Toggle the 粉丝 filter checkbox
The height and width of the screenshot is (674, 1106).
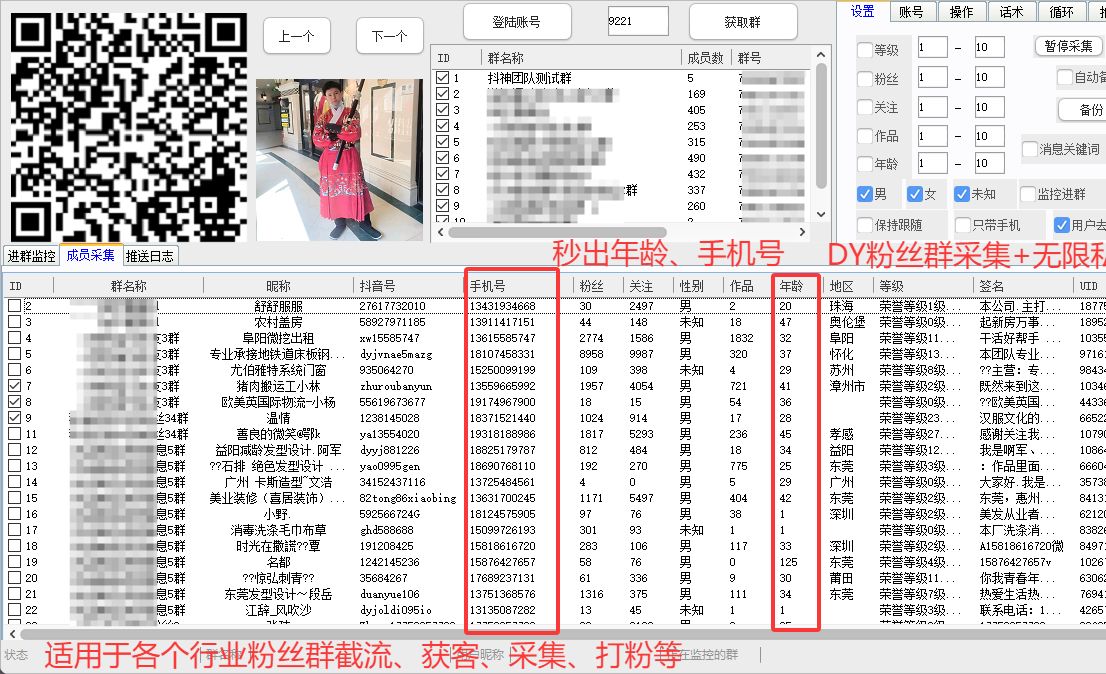coord(865,78)
